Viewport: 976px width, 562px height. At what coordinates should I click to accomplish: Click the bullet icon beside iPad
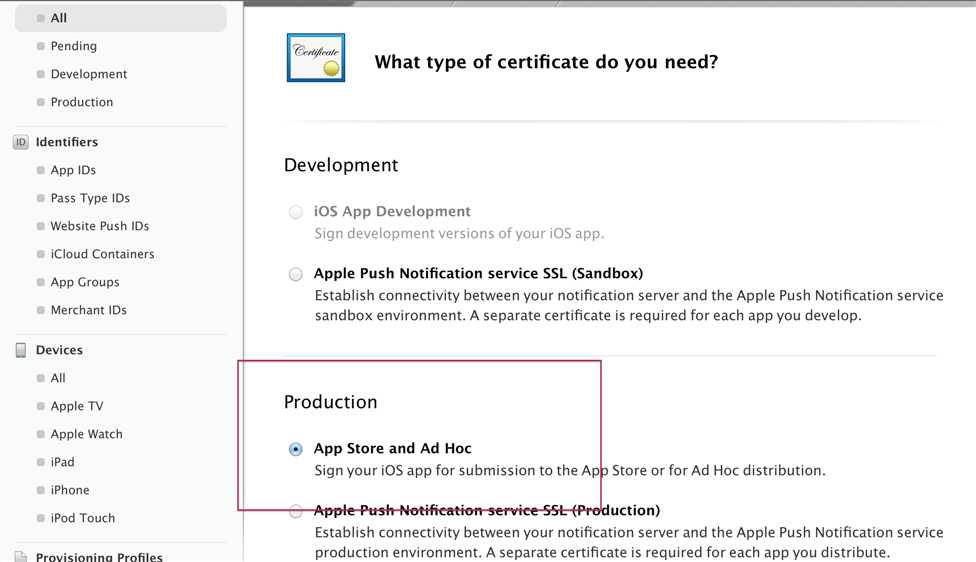(40, 462)
